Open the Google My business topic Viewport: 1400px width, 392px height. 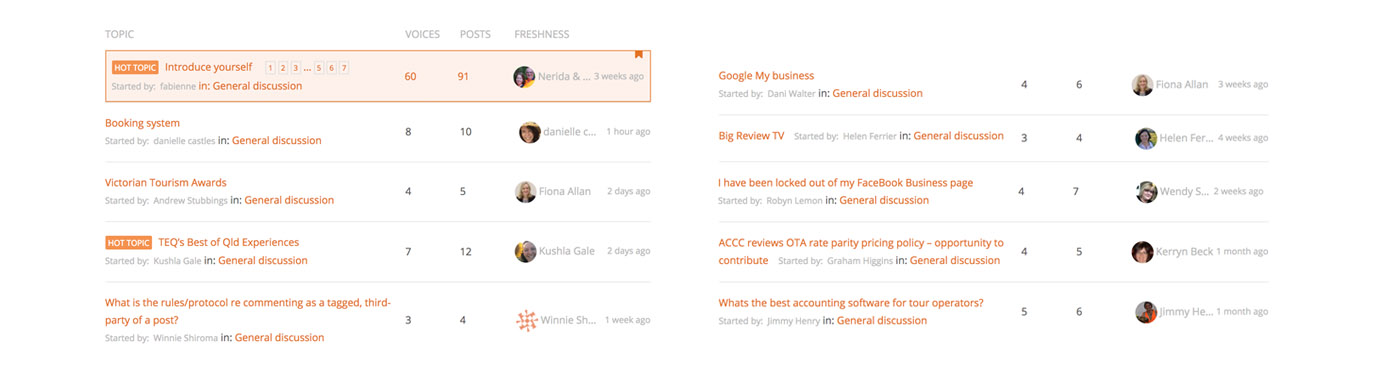pos(766,76)
